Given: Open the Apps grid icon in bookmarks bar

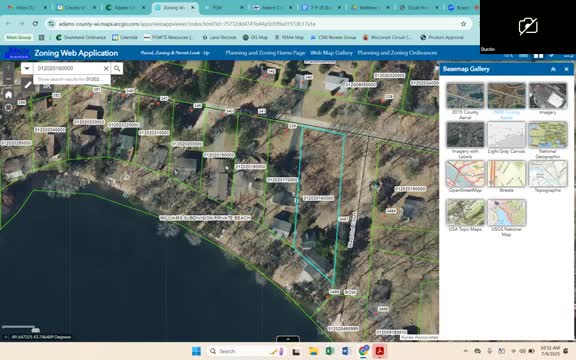Looking at the screenshot, I should coord(42,37).
